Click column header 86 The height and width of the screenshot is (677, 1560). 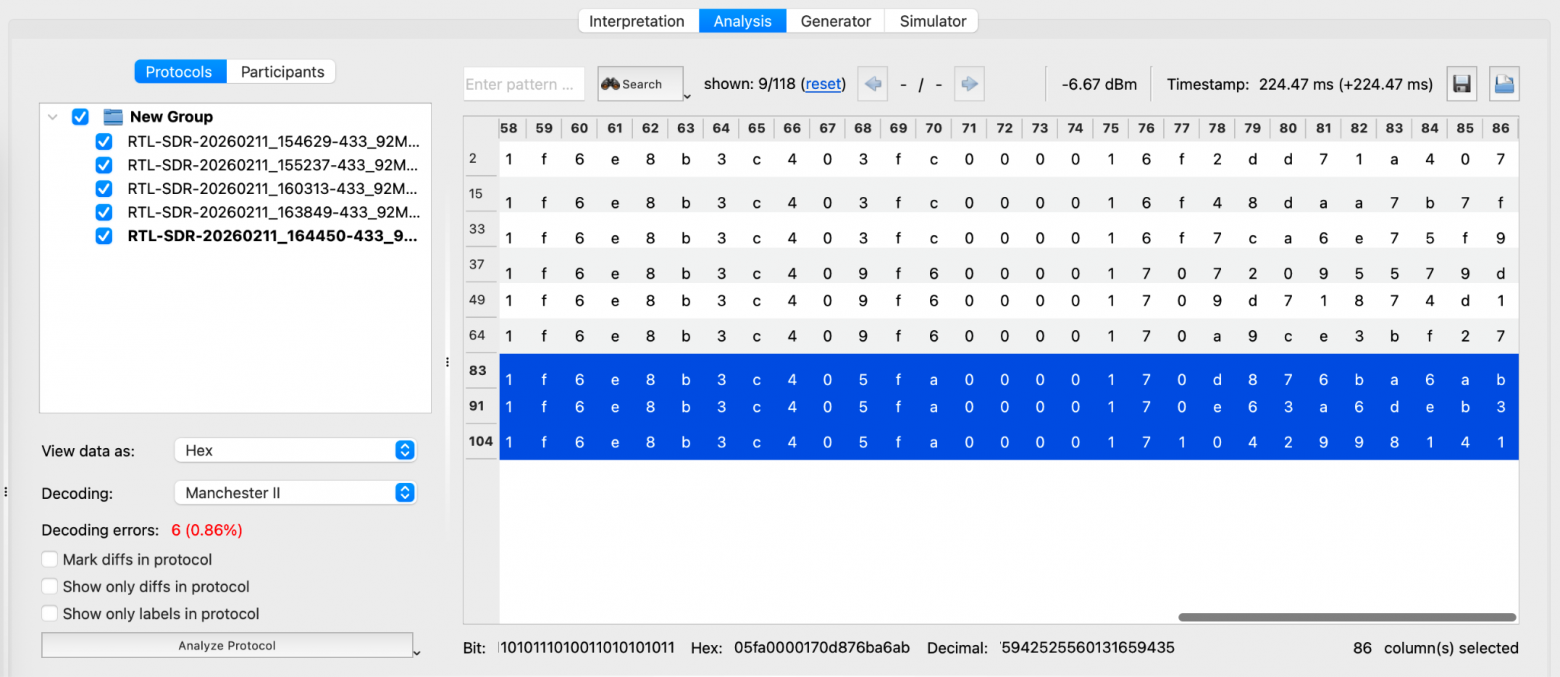(x=1501, y=128)
